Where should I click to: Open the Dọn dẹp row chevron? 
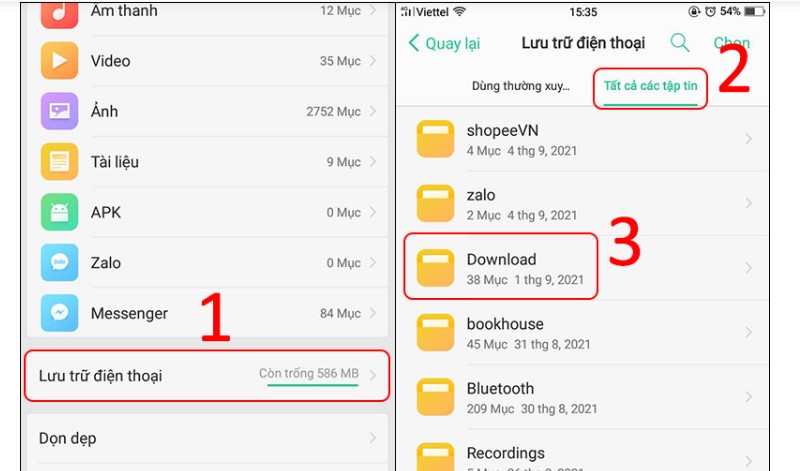[373, 438]
